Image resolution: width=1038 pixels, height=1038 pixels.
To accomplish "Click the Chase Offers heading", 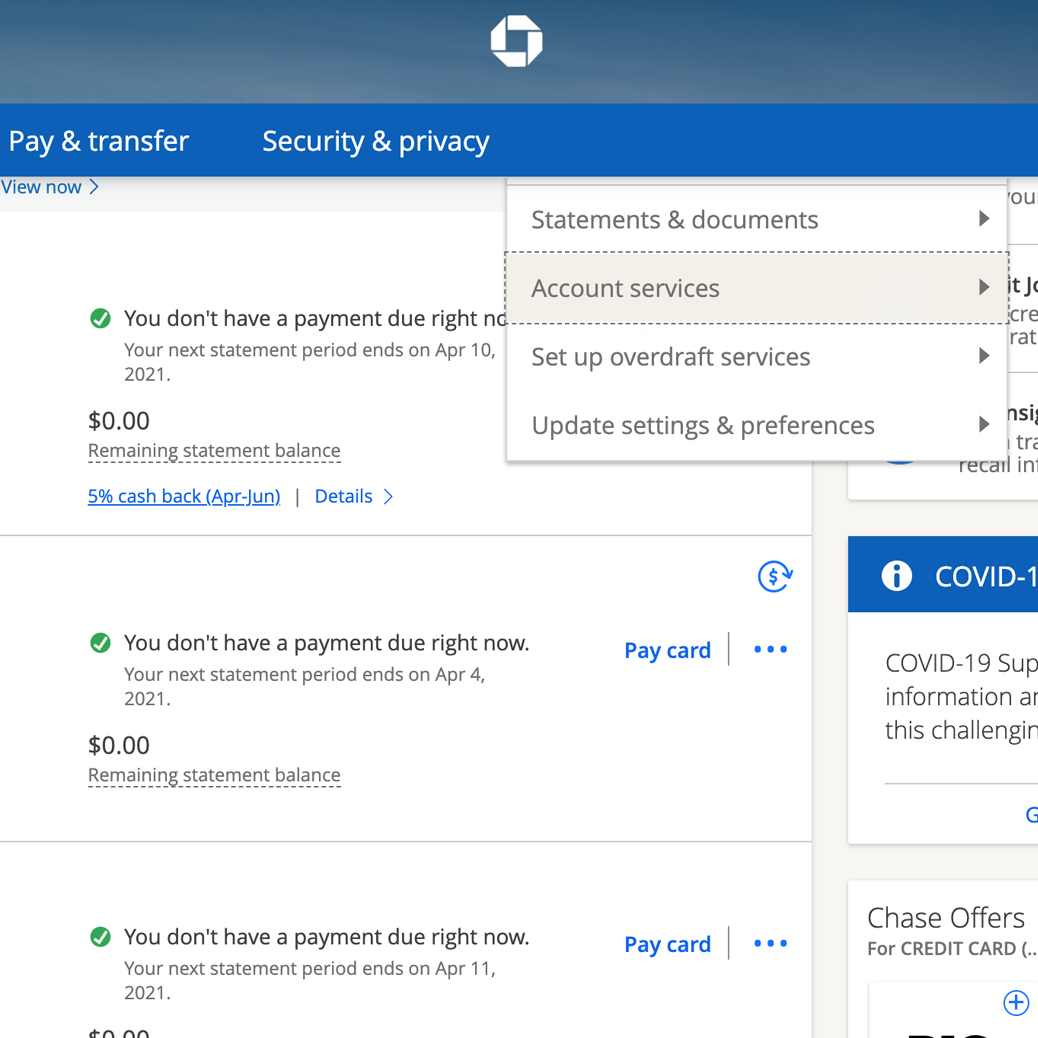I will point(945,918).
